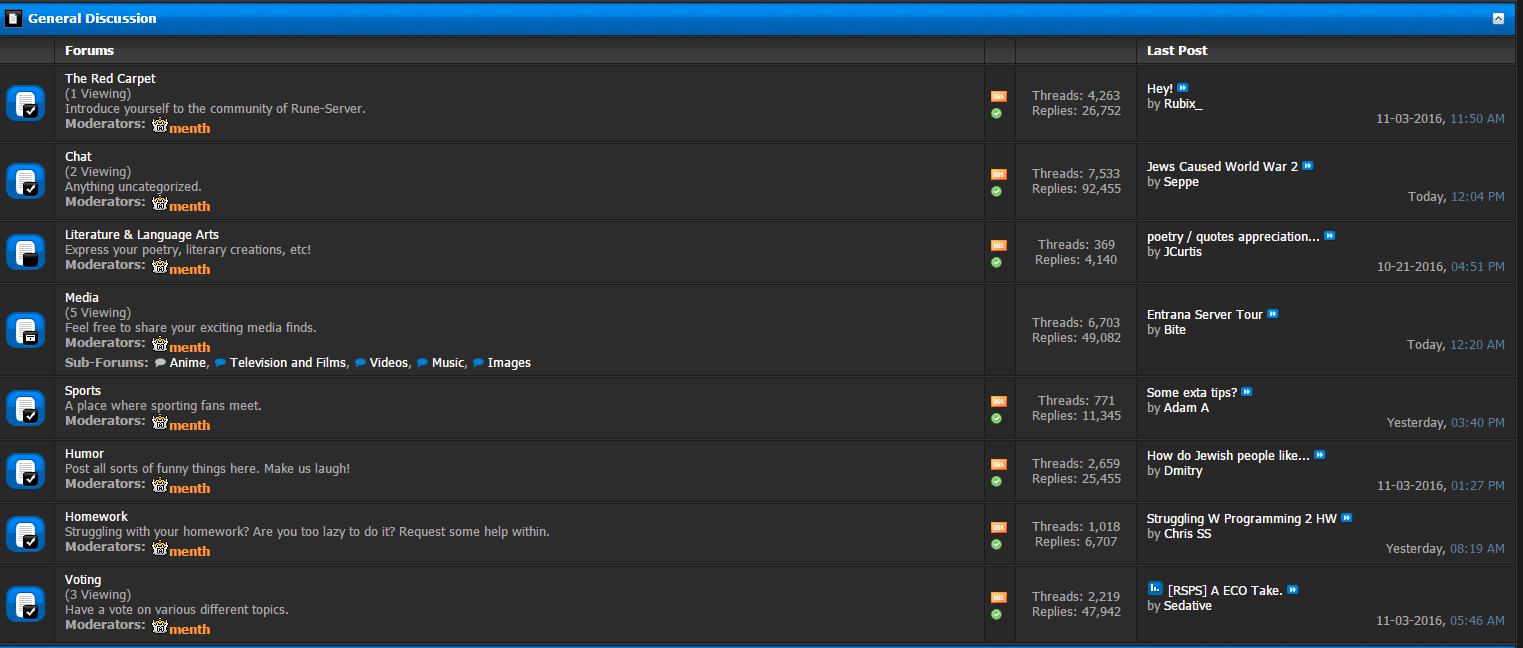Go to last post arrow beside Hey!
Viewport: 1523px width, 648px height.
point(1183,88)
